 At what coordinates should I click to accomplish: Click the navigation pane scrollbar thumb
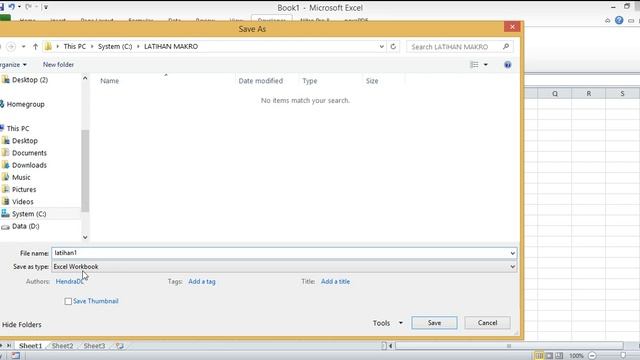point(85,171)
